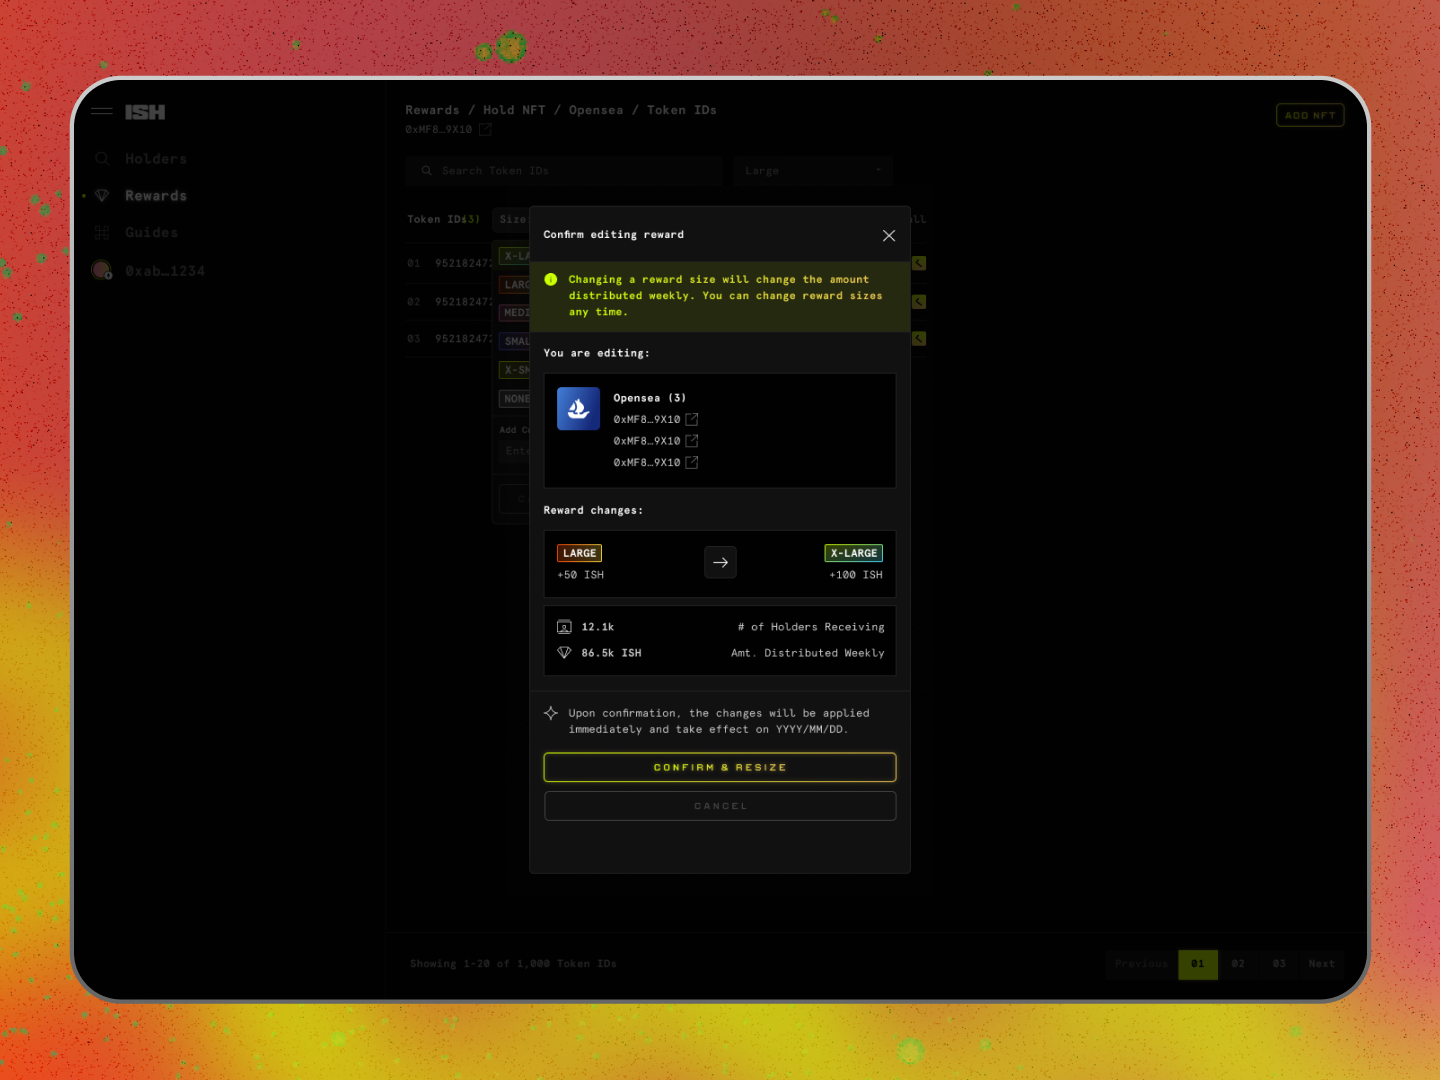Click the ADD NFT button top right
Image resolution: width=1440 pixels, height=1080 pixels.
click(1310, 115)
